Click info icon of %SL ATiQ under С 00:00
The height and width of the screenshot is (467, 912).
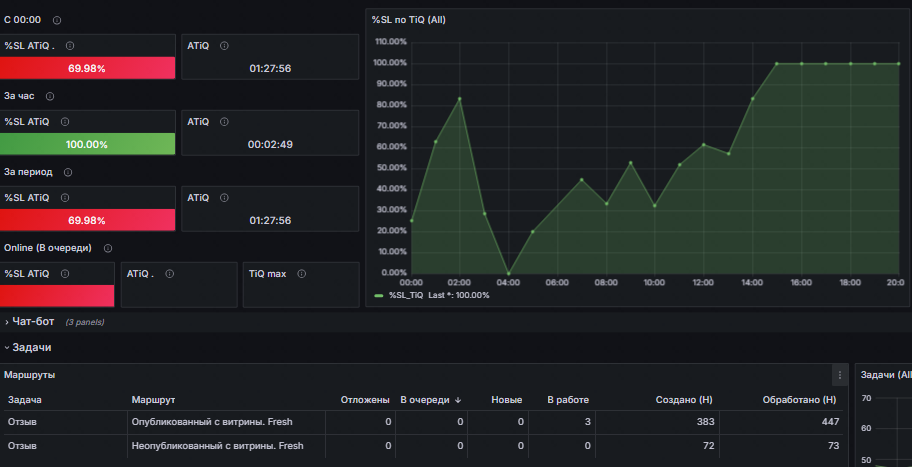[x=70, y=46]
